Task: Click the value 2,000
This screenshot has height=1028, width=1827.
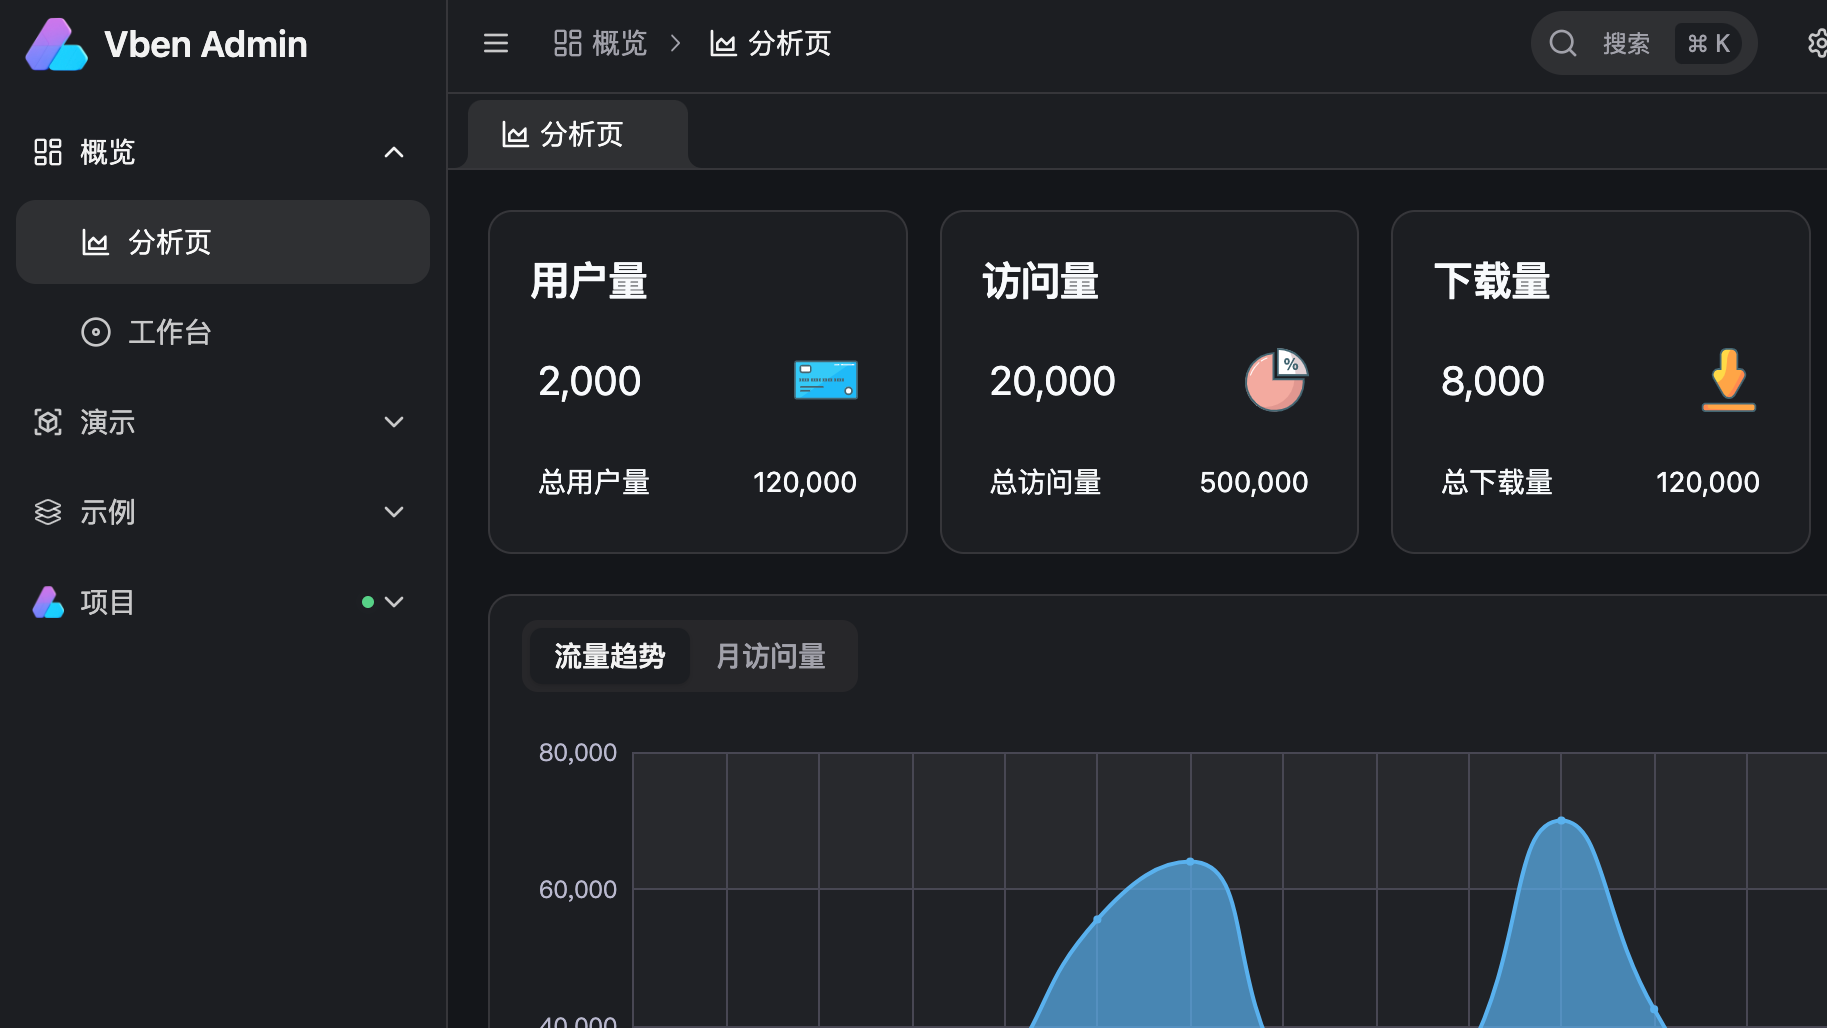Action: point(590,381)
